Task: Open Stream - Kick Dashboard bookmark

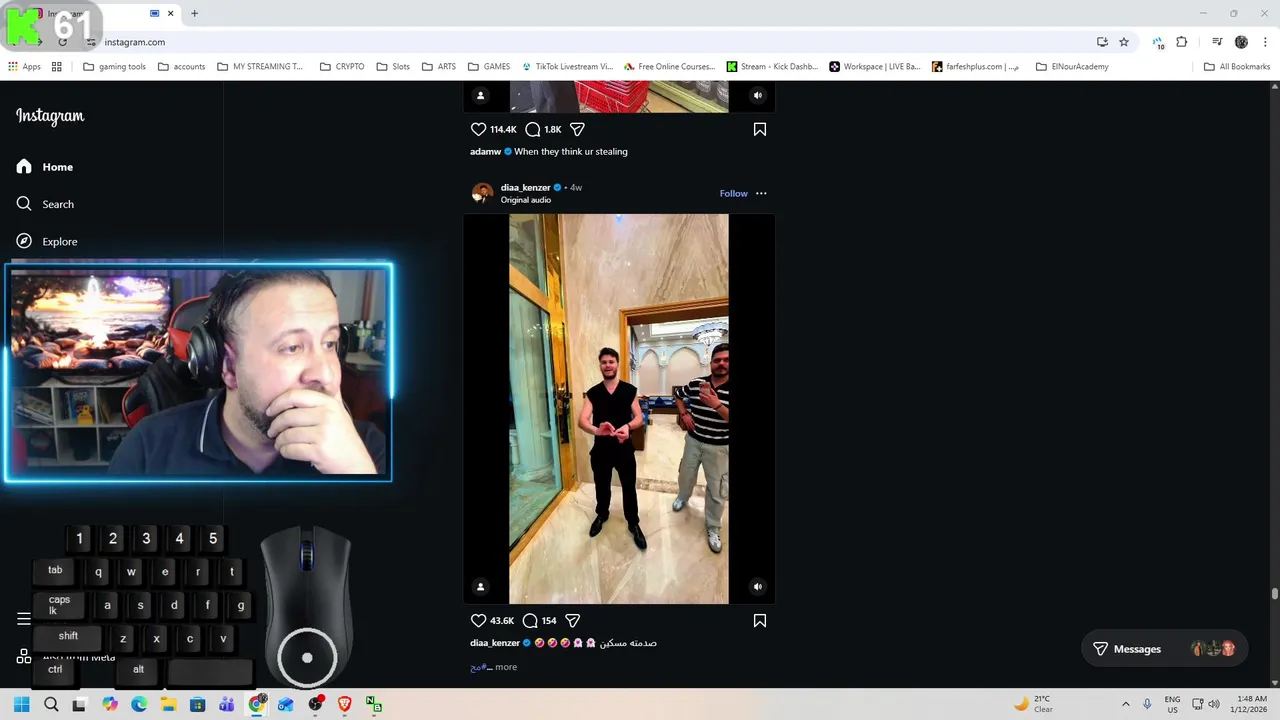Action: [x=772, y=67]
